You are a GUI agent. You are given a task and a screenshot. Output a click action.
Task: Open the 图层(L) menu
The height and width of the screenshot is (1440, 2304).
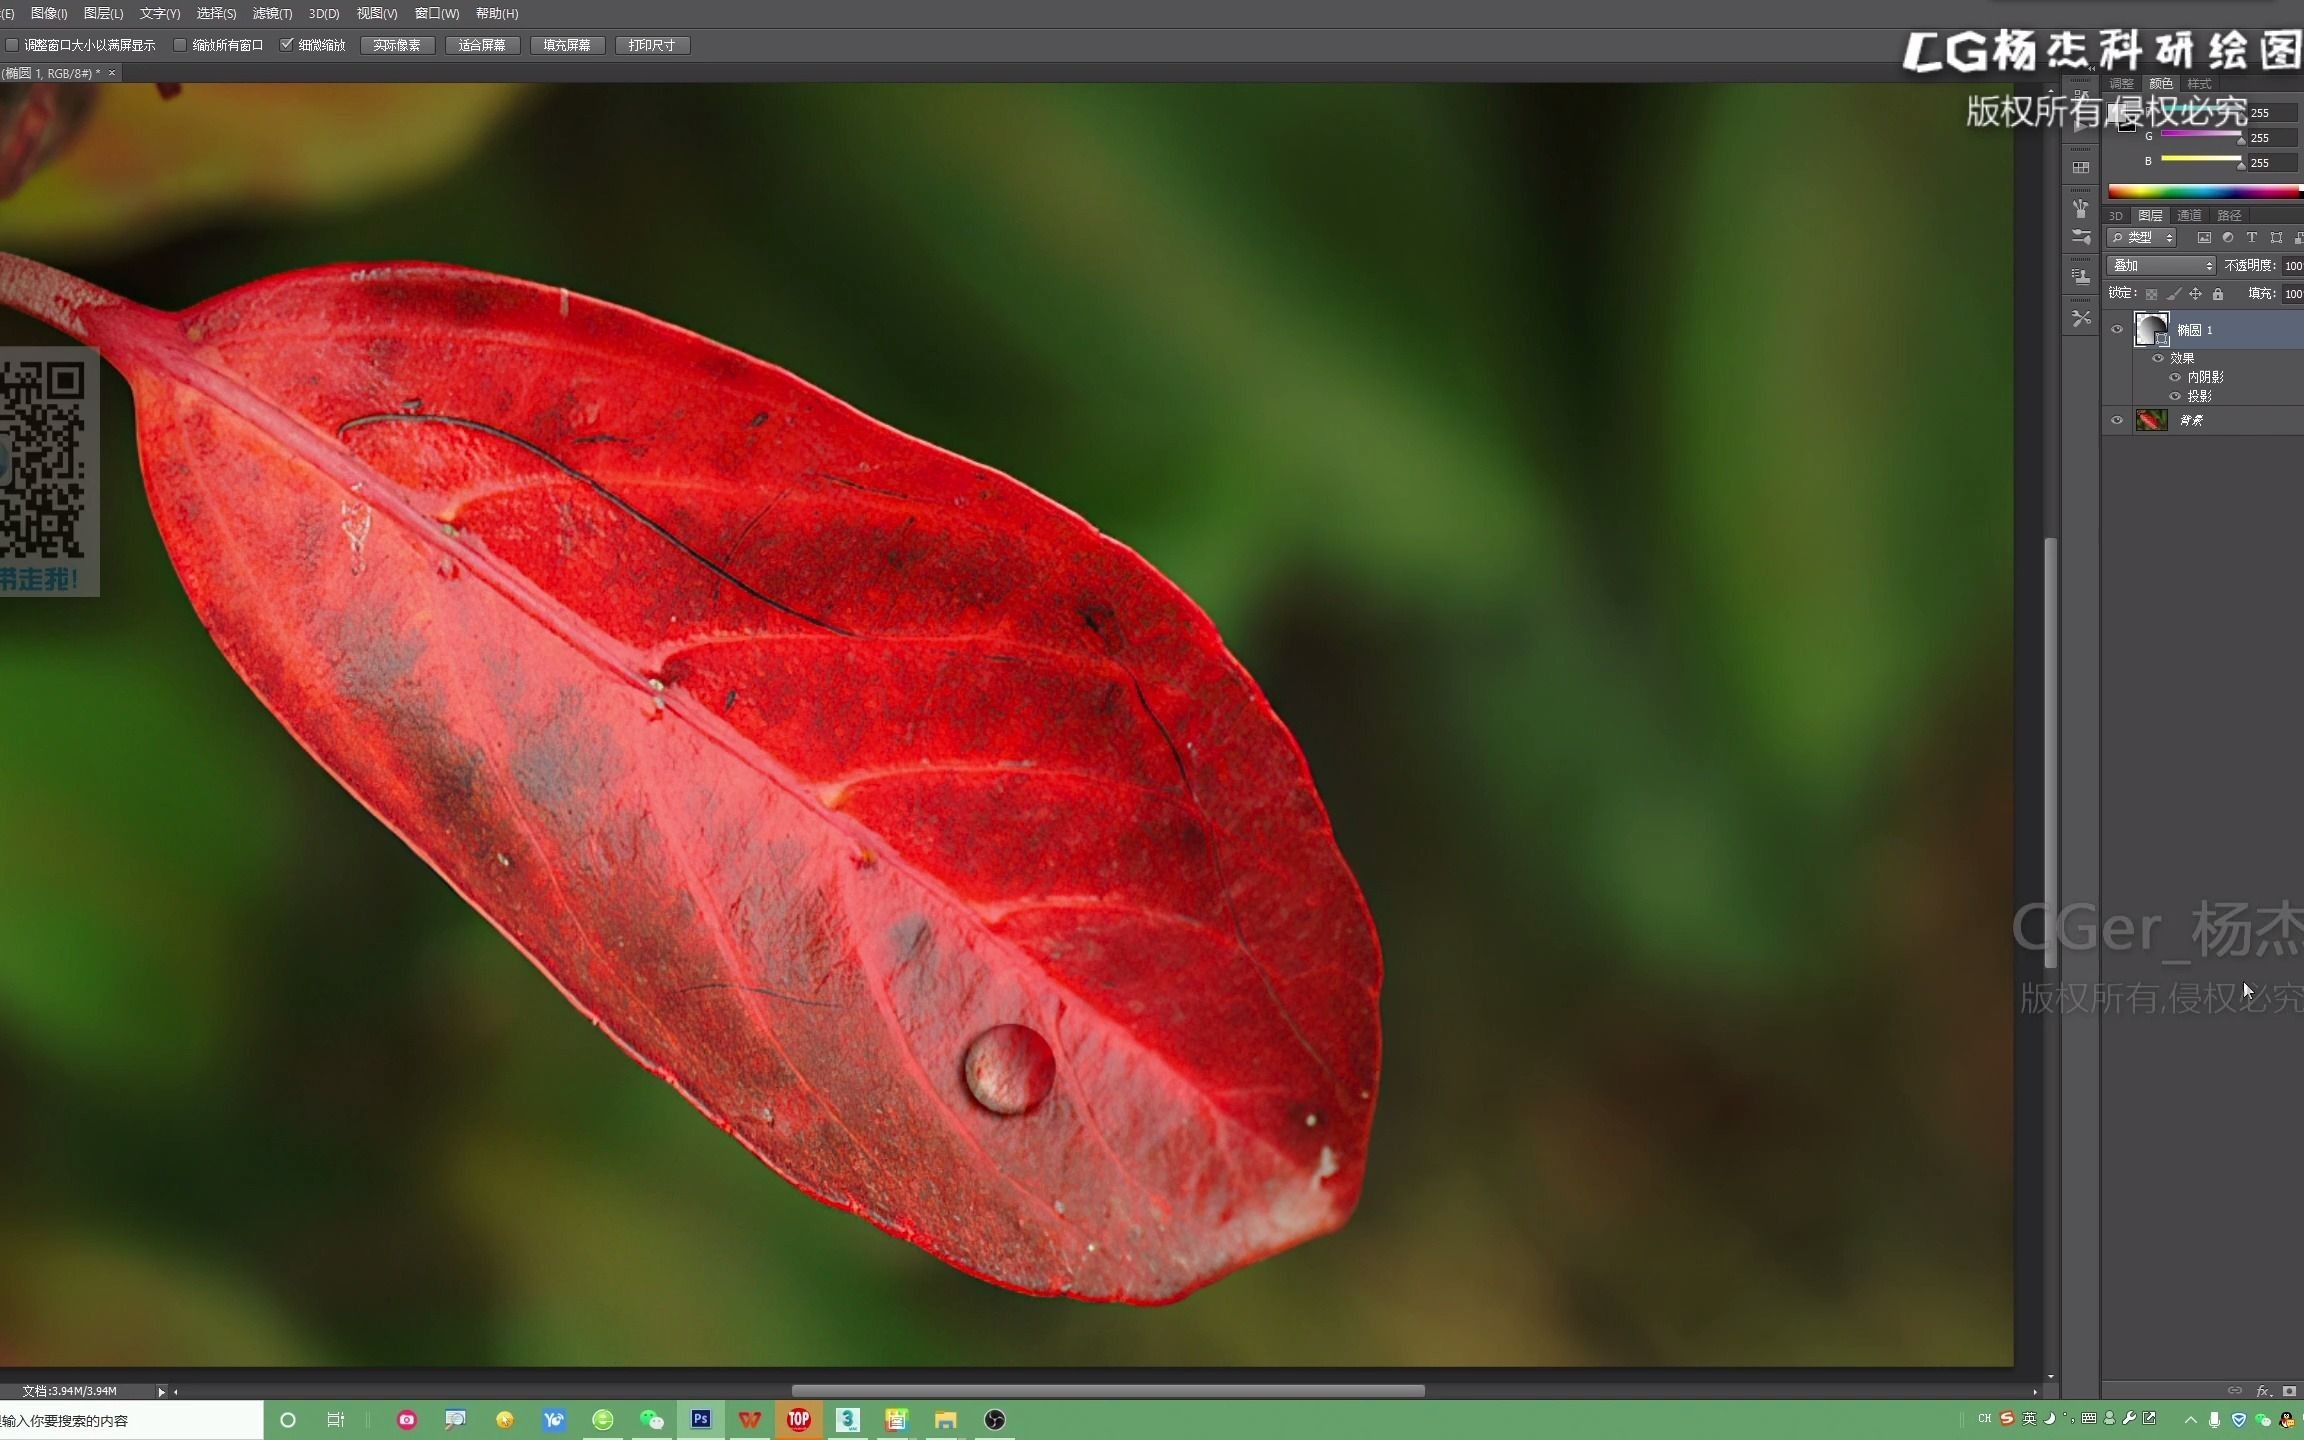tap(103, 13)
